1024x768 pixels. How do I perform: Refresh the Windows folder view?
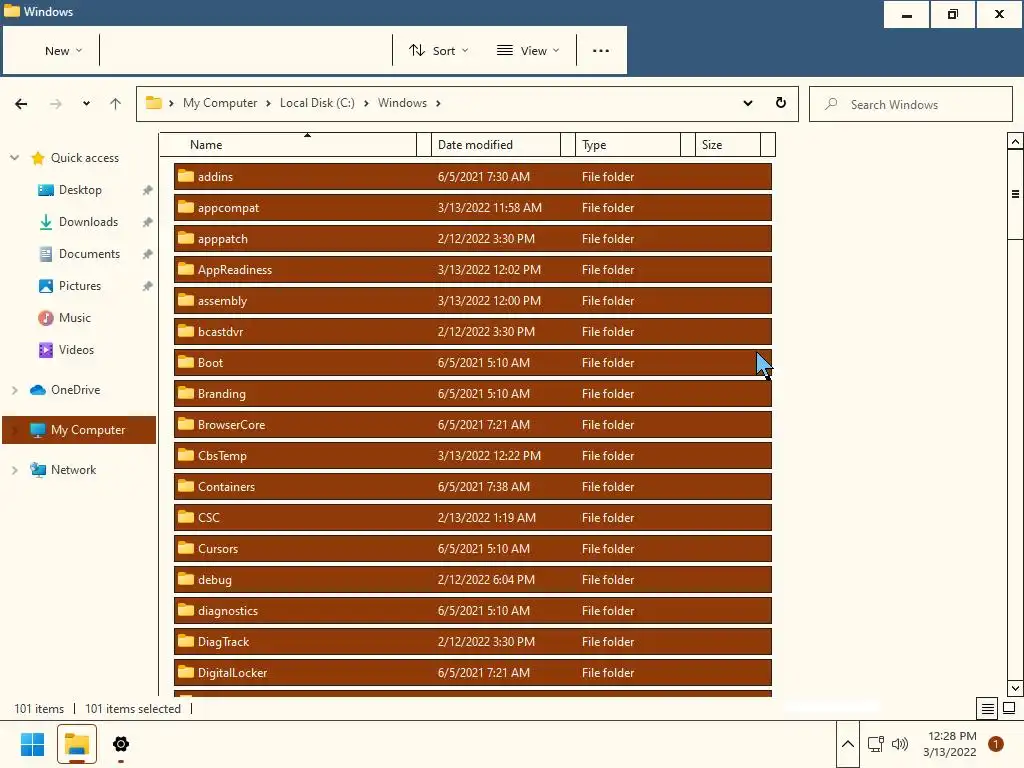click(x=780, y=103)
